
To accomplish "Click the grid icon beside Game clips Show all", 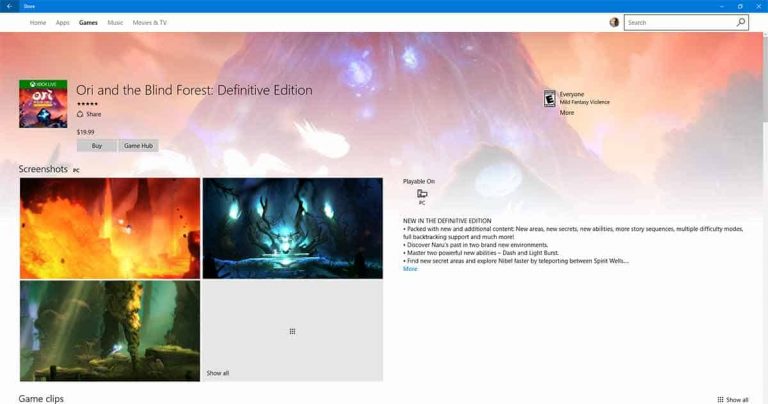I will [x=720, y=400].
